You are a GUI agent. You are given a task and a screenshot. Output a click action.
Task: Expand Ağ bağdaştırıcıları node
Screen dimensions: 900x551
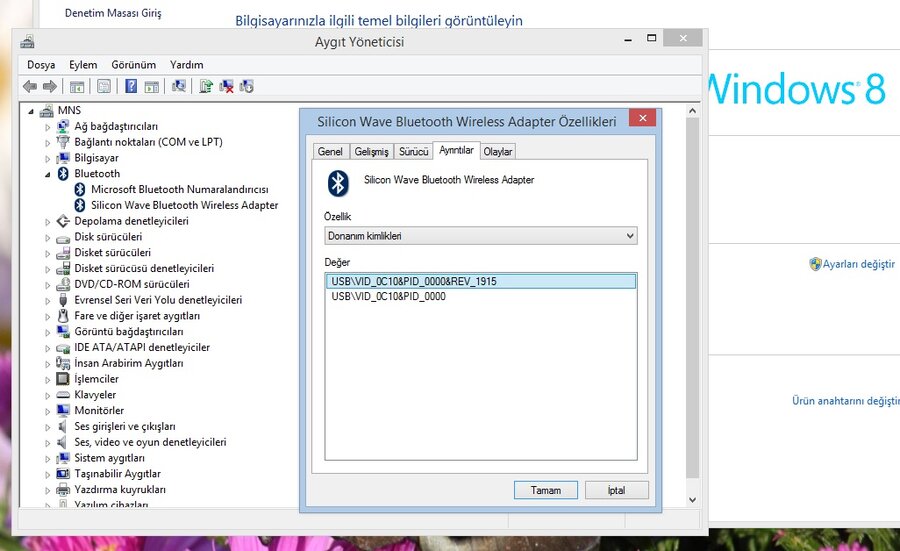(48, 127)
